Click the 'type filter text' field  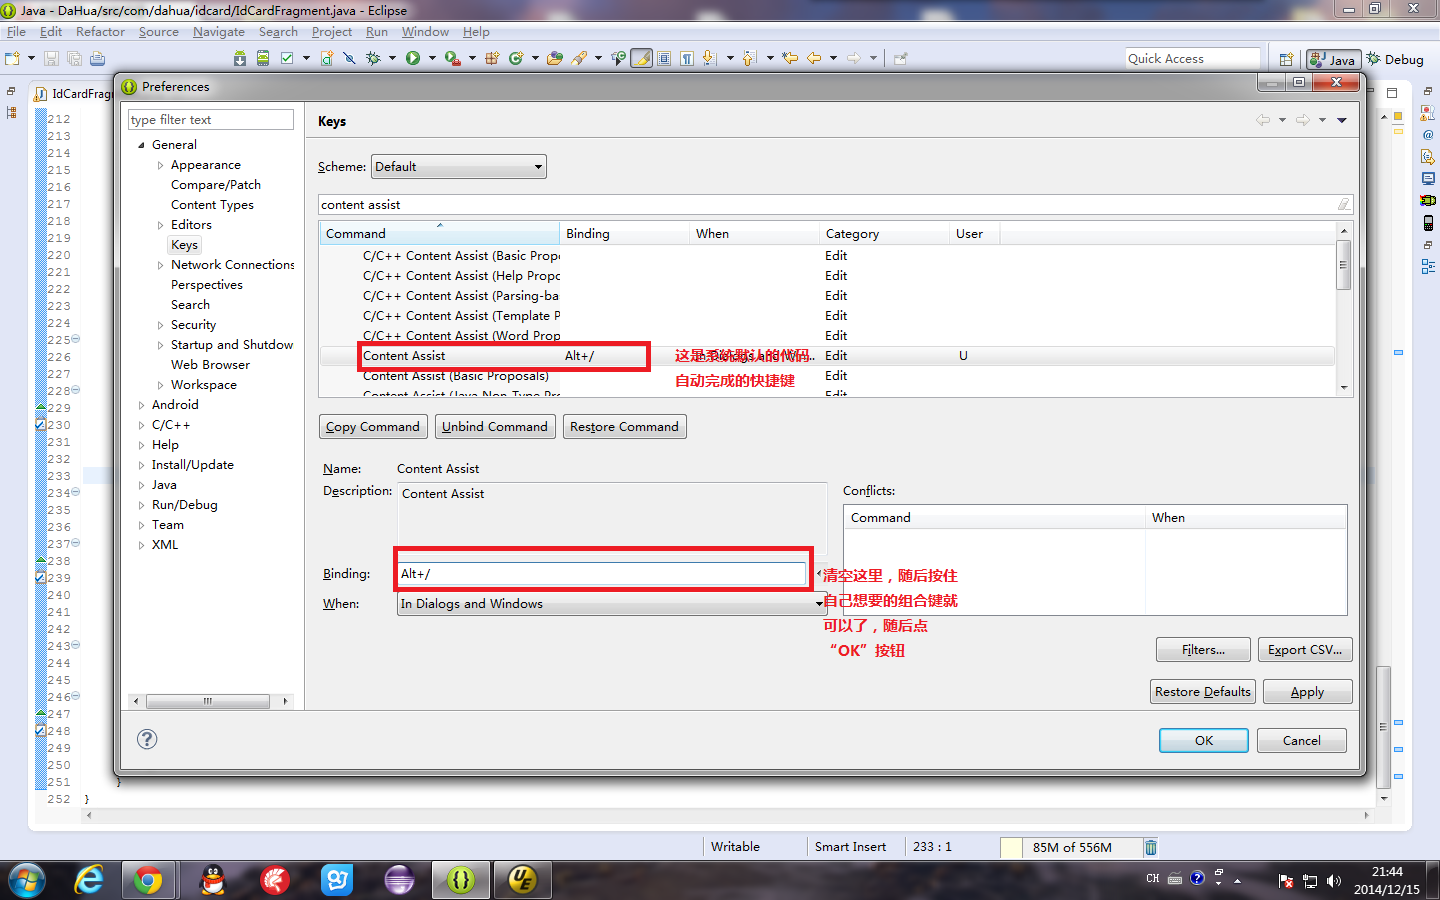(210, 120)
